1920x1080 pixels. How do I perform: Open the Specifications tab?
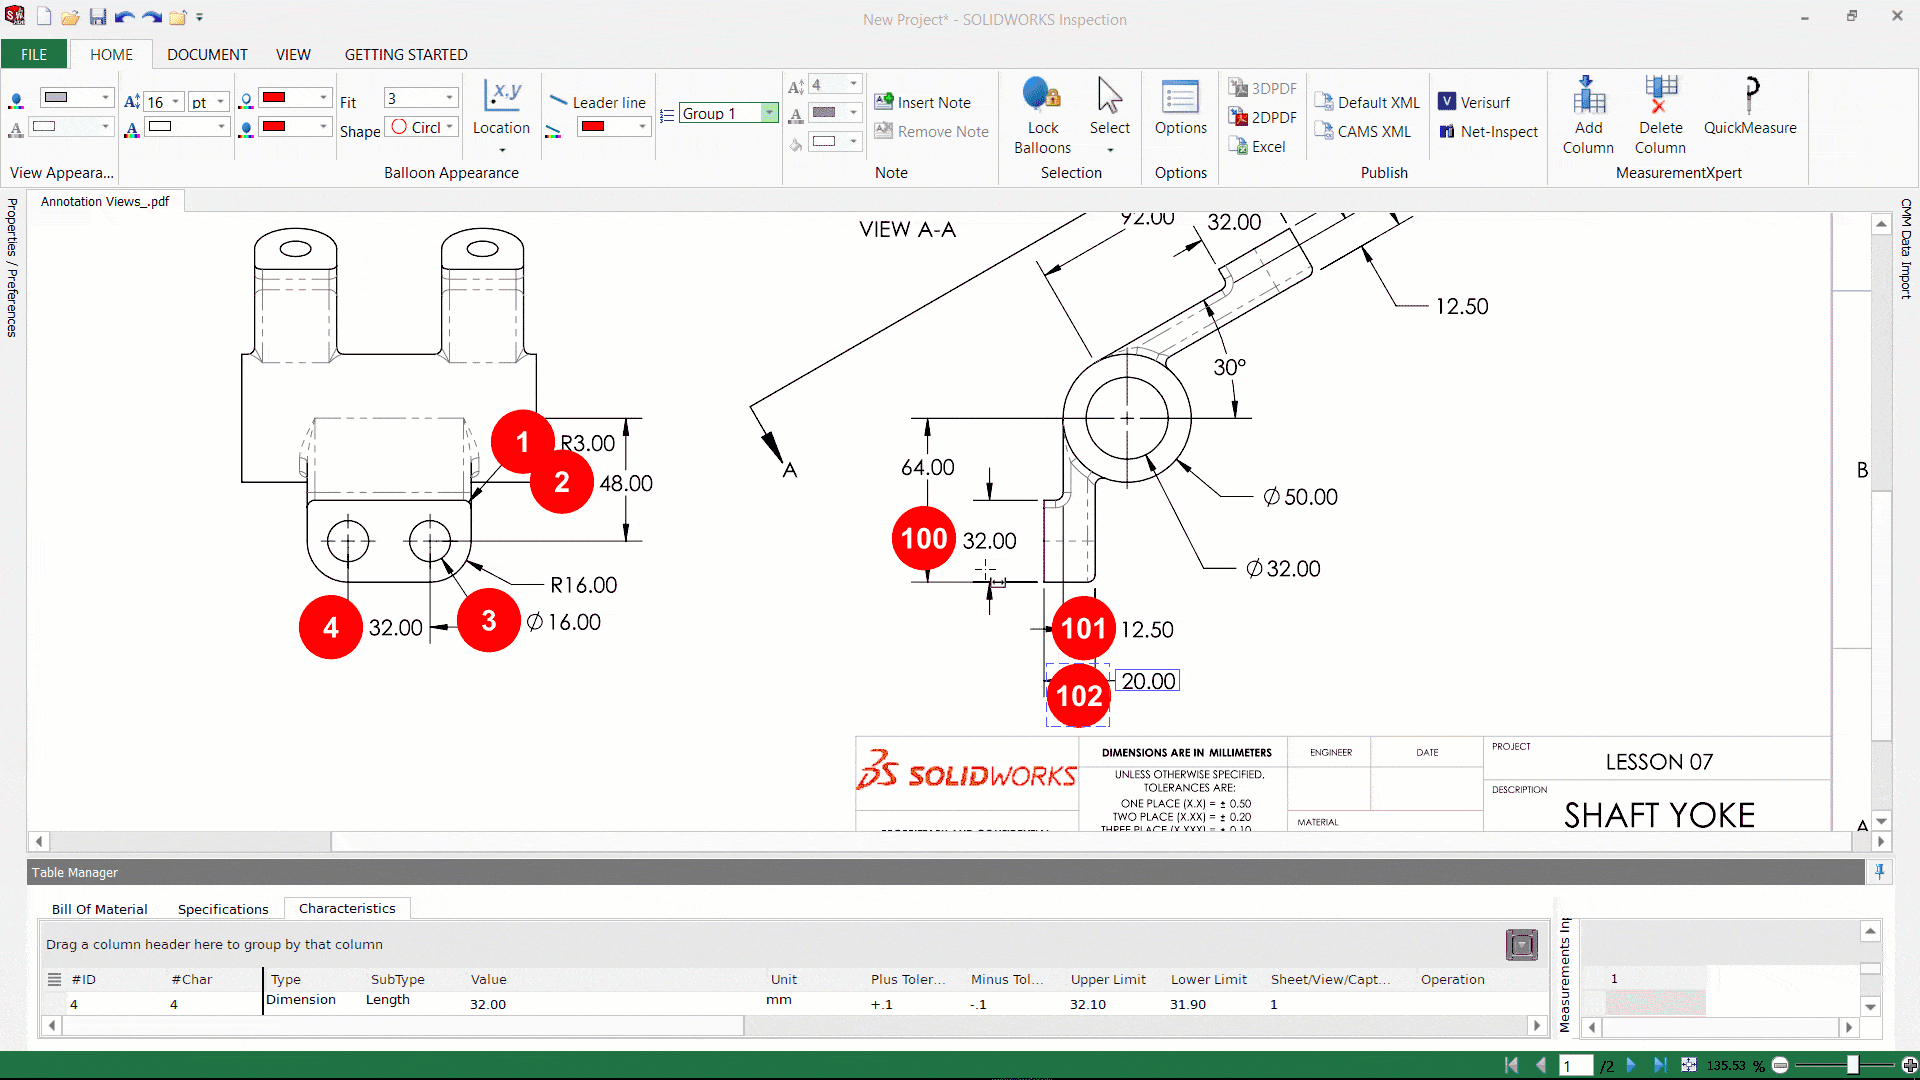pyautogui.click(x=223, y=909)
